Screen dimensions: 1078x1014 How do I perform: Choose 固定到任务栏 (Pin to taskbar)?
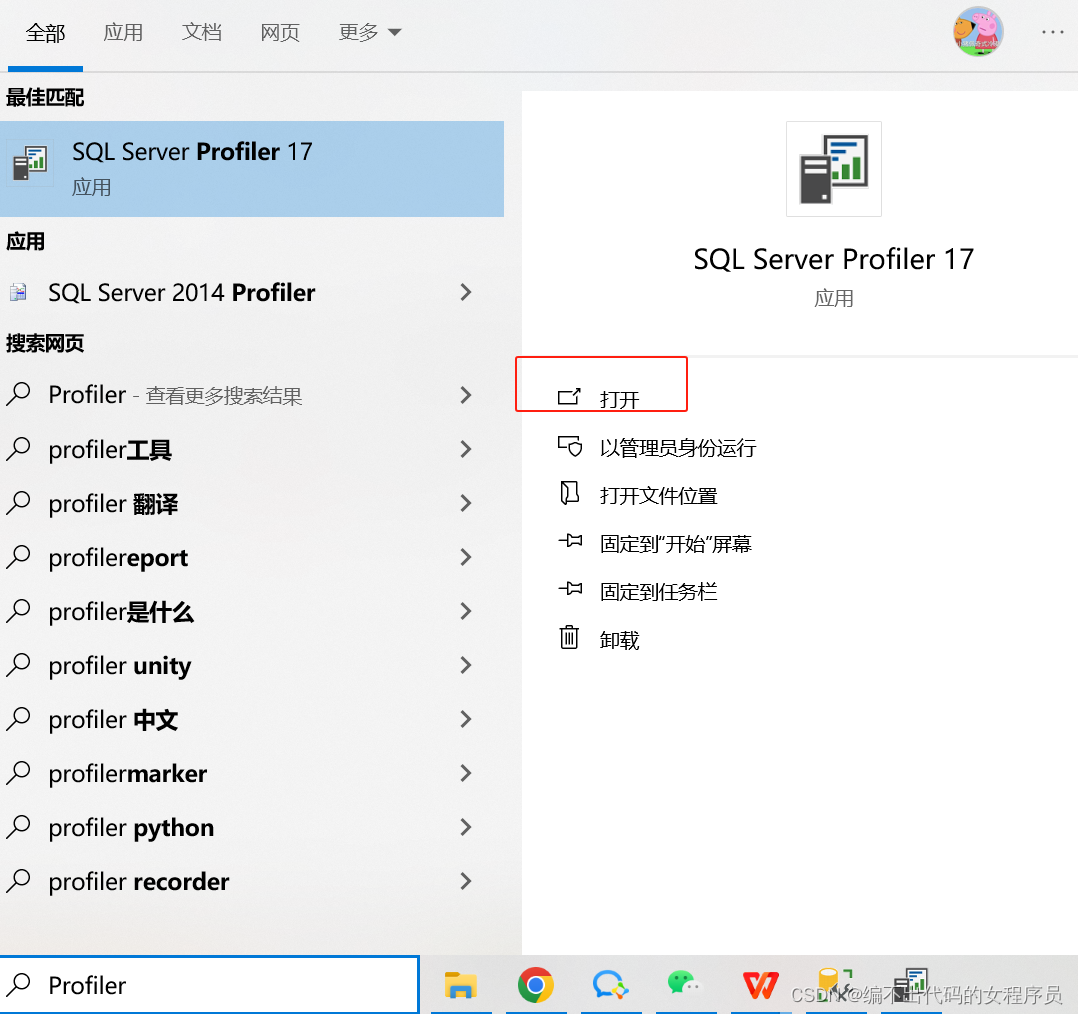click(x=658, y=592)
